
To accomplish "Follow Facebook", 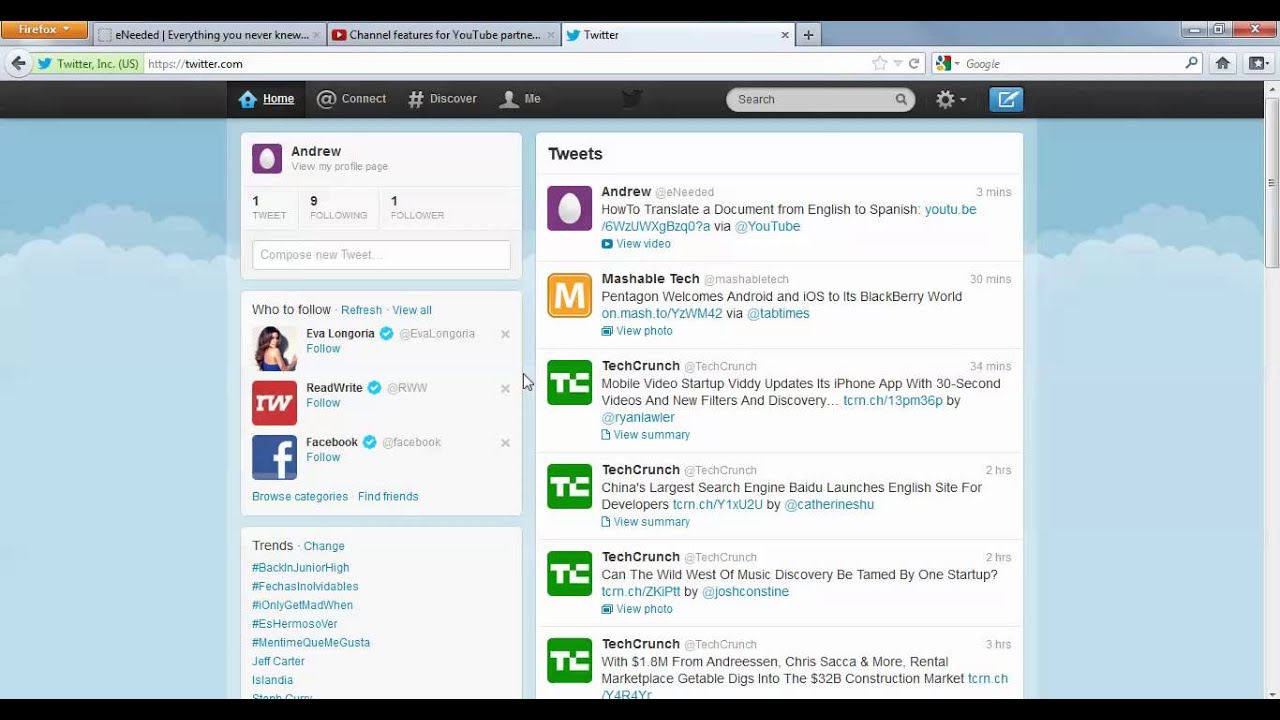I will (323, 457).
